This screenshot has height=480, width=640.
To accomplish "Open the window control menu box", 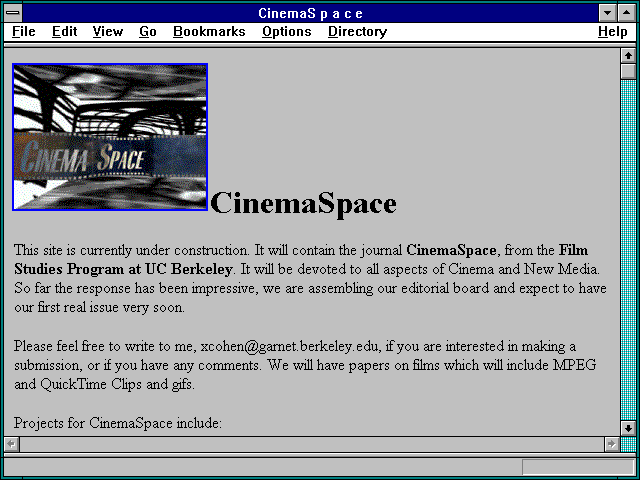I will (x=13, y=13).
